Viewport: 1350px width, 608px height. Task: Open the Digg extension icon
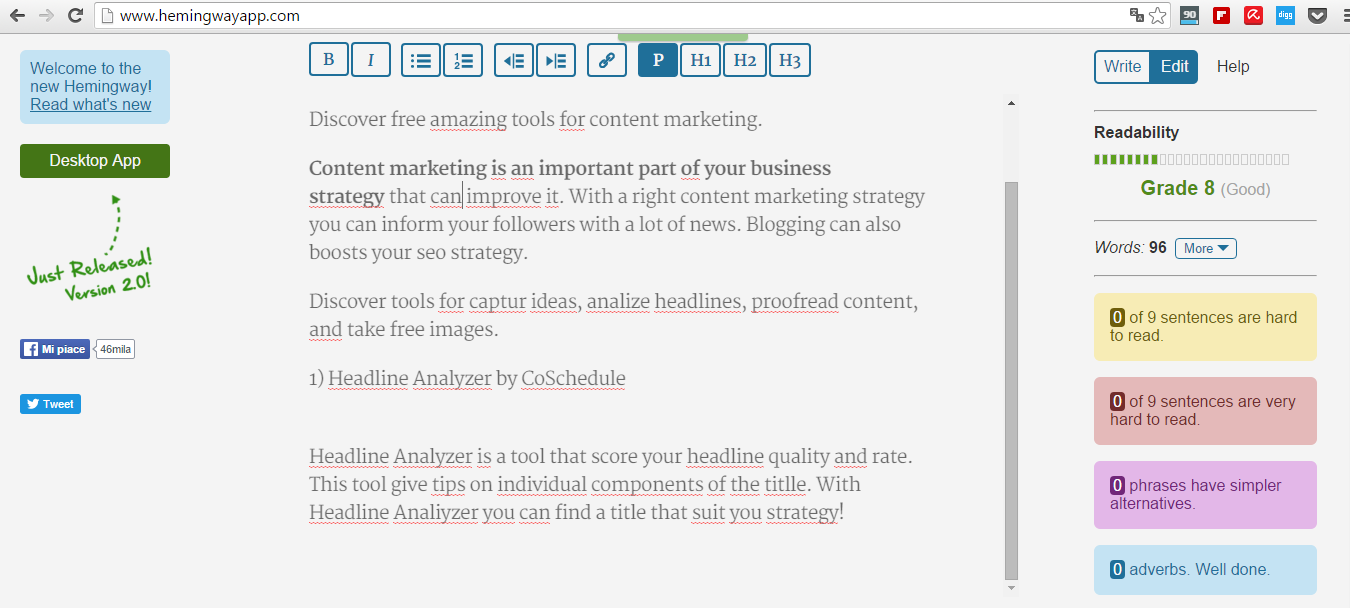(x=1285, y=15)
